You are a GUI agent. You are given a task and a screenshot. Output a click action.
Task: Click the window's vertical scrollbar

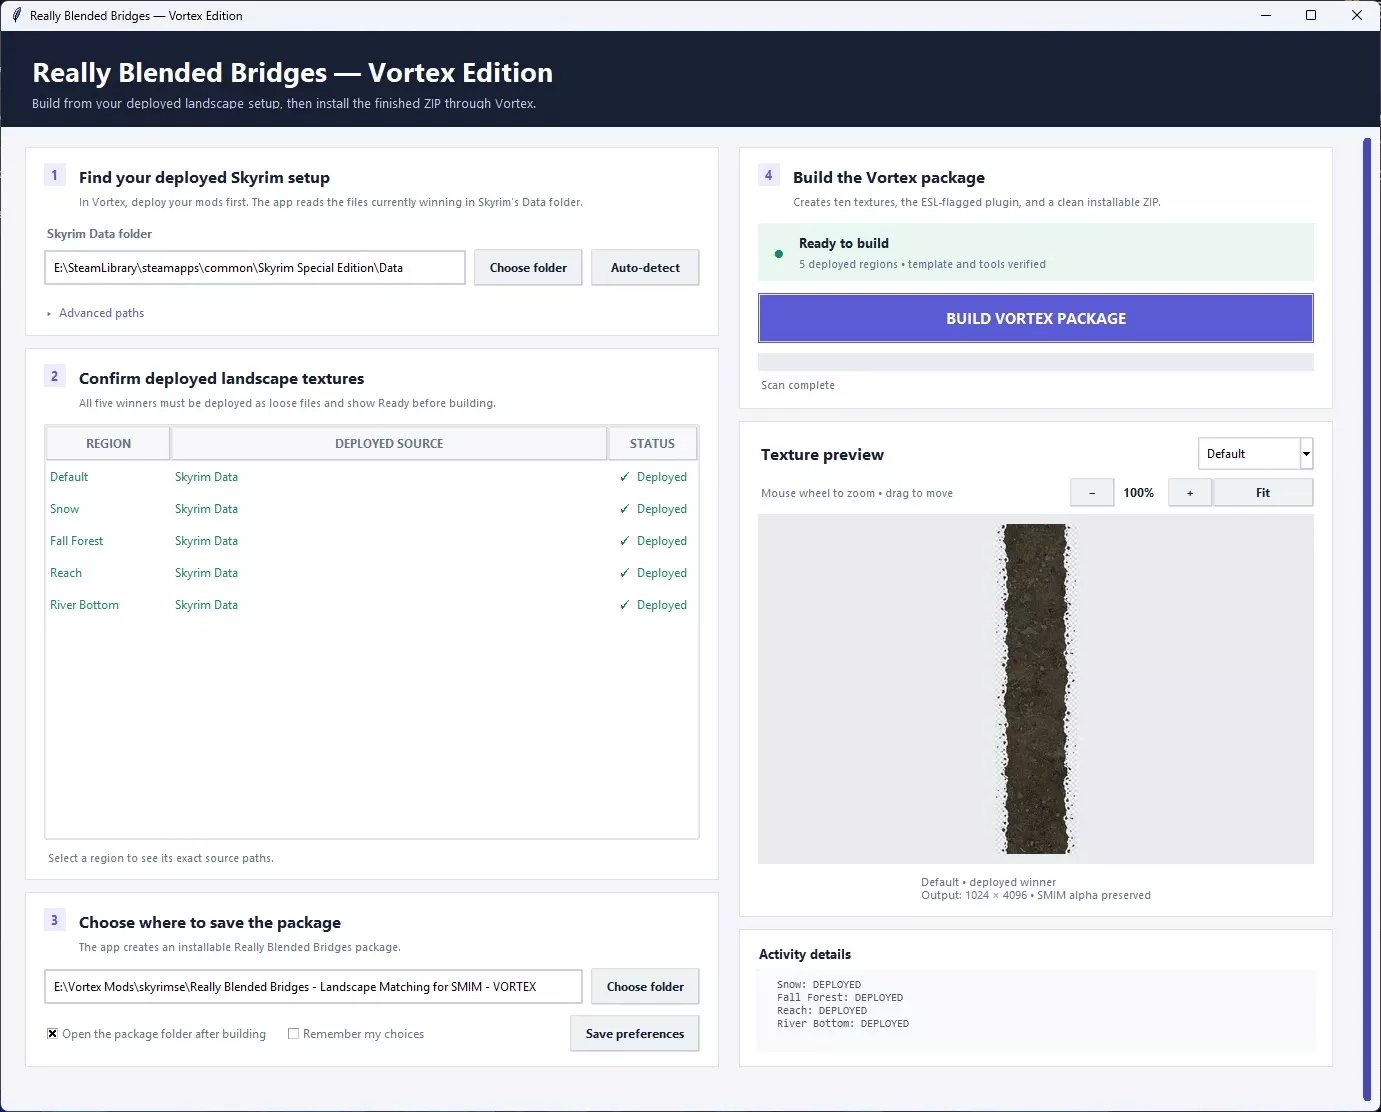(1367, 620)
